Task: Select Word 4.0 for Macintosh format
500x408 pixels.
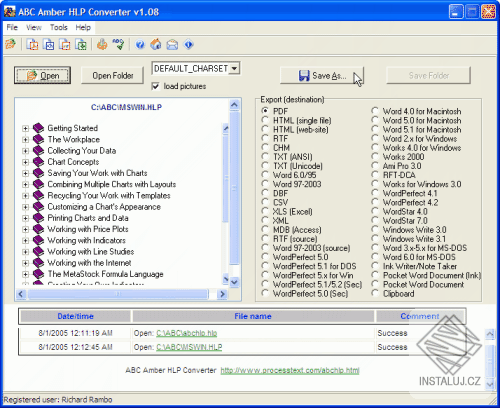Action: click(x=375, y=111)
